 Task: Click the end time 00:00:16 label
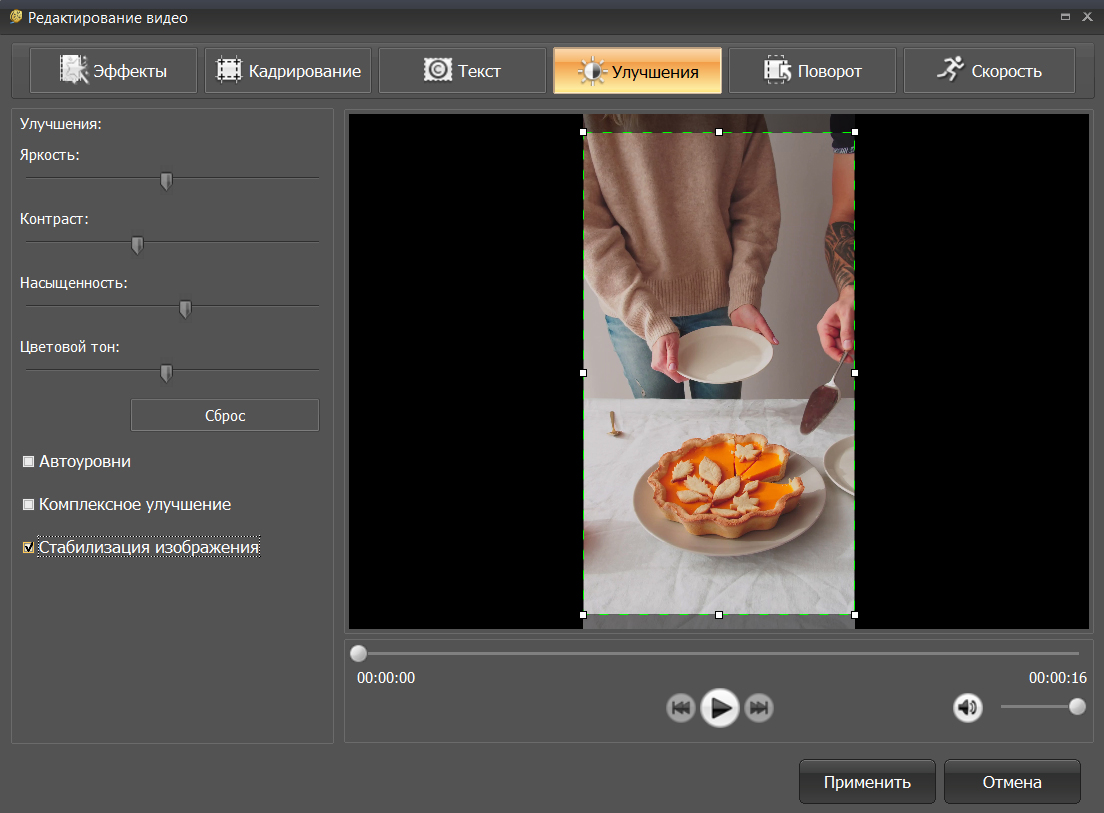[x=1058, y=678]
